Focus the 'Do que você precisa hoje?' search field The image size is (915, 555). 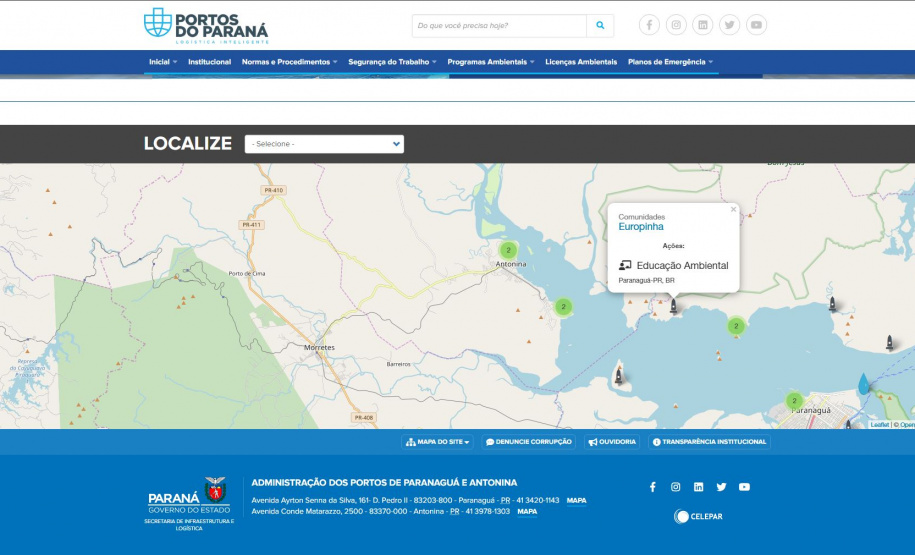(x=500, y=26)
